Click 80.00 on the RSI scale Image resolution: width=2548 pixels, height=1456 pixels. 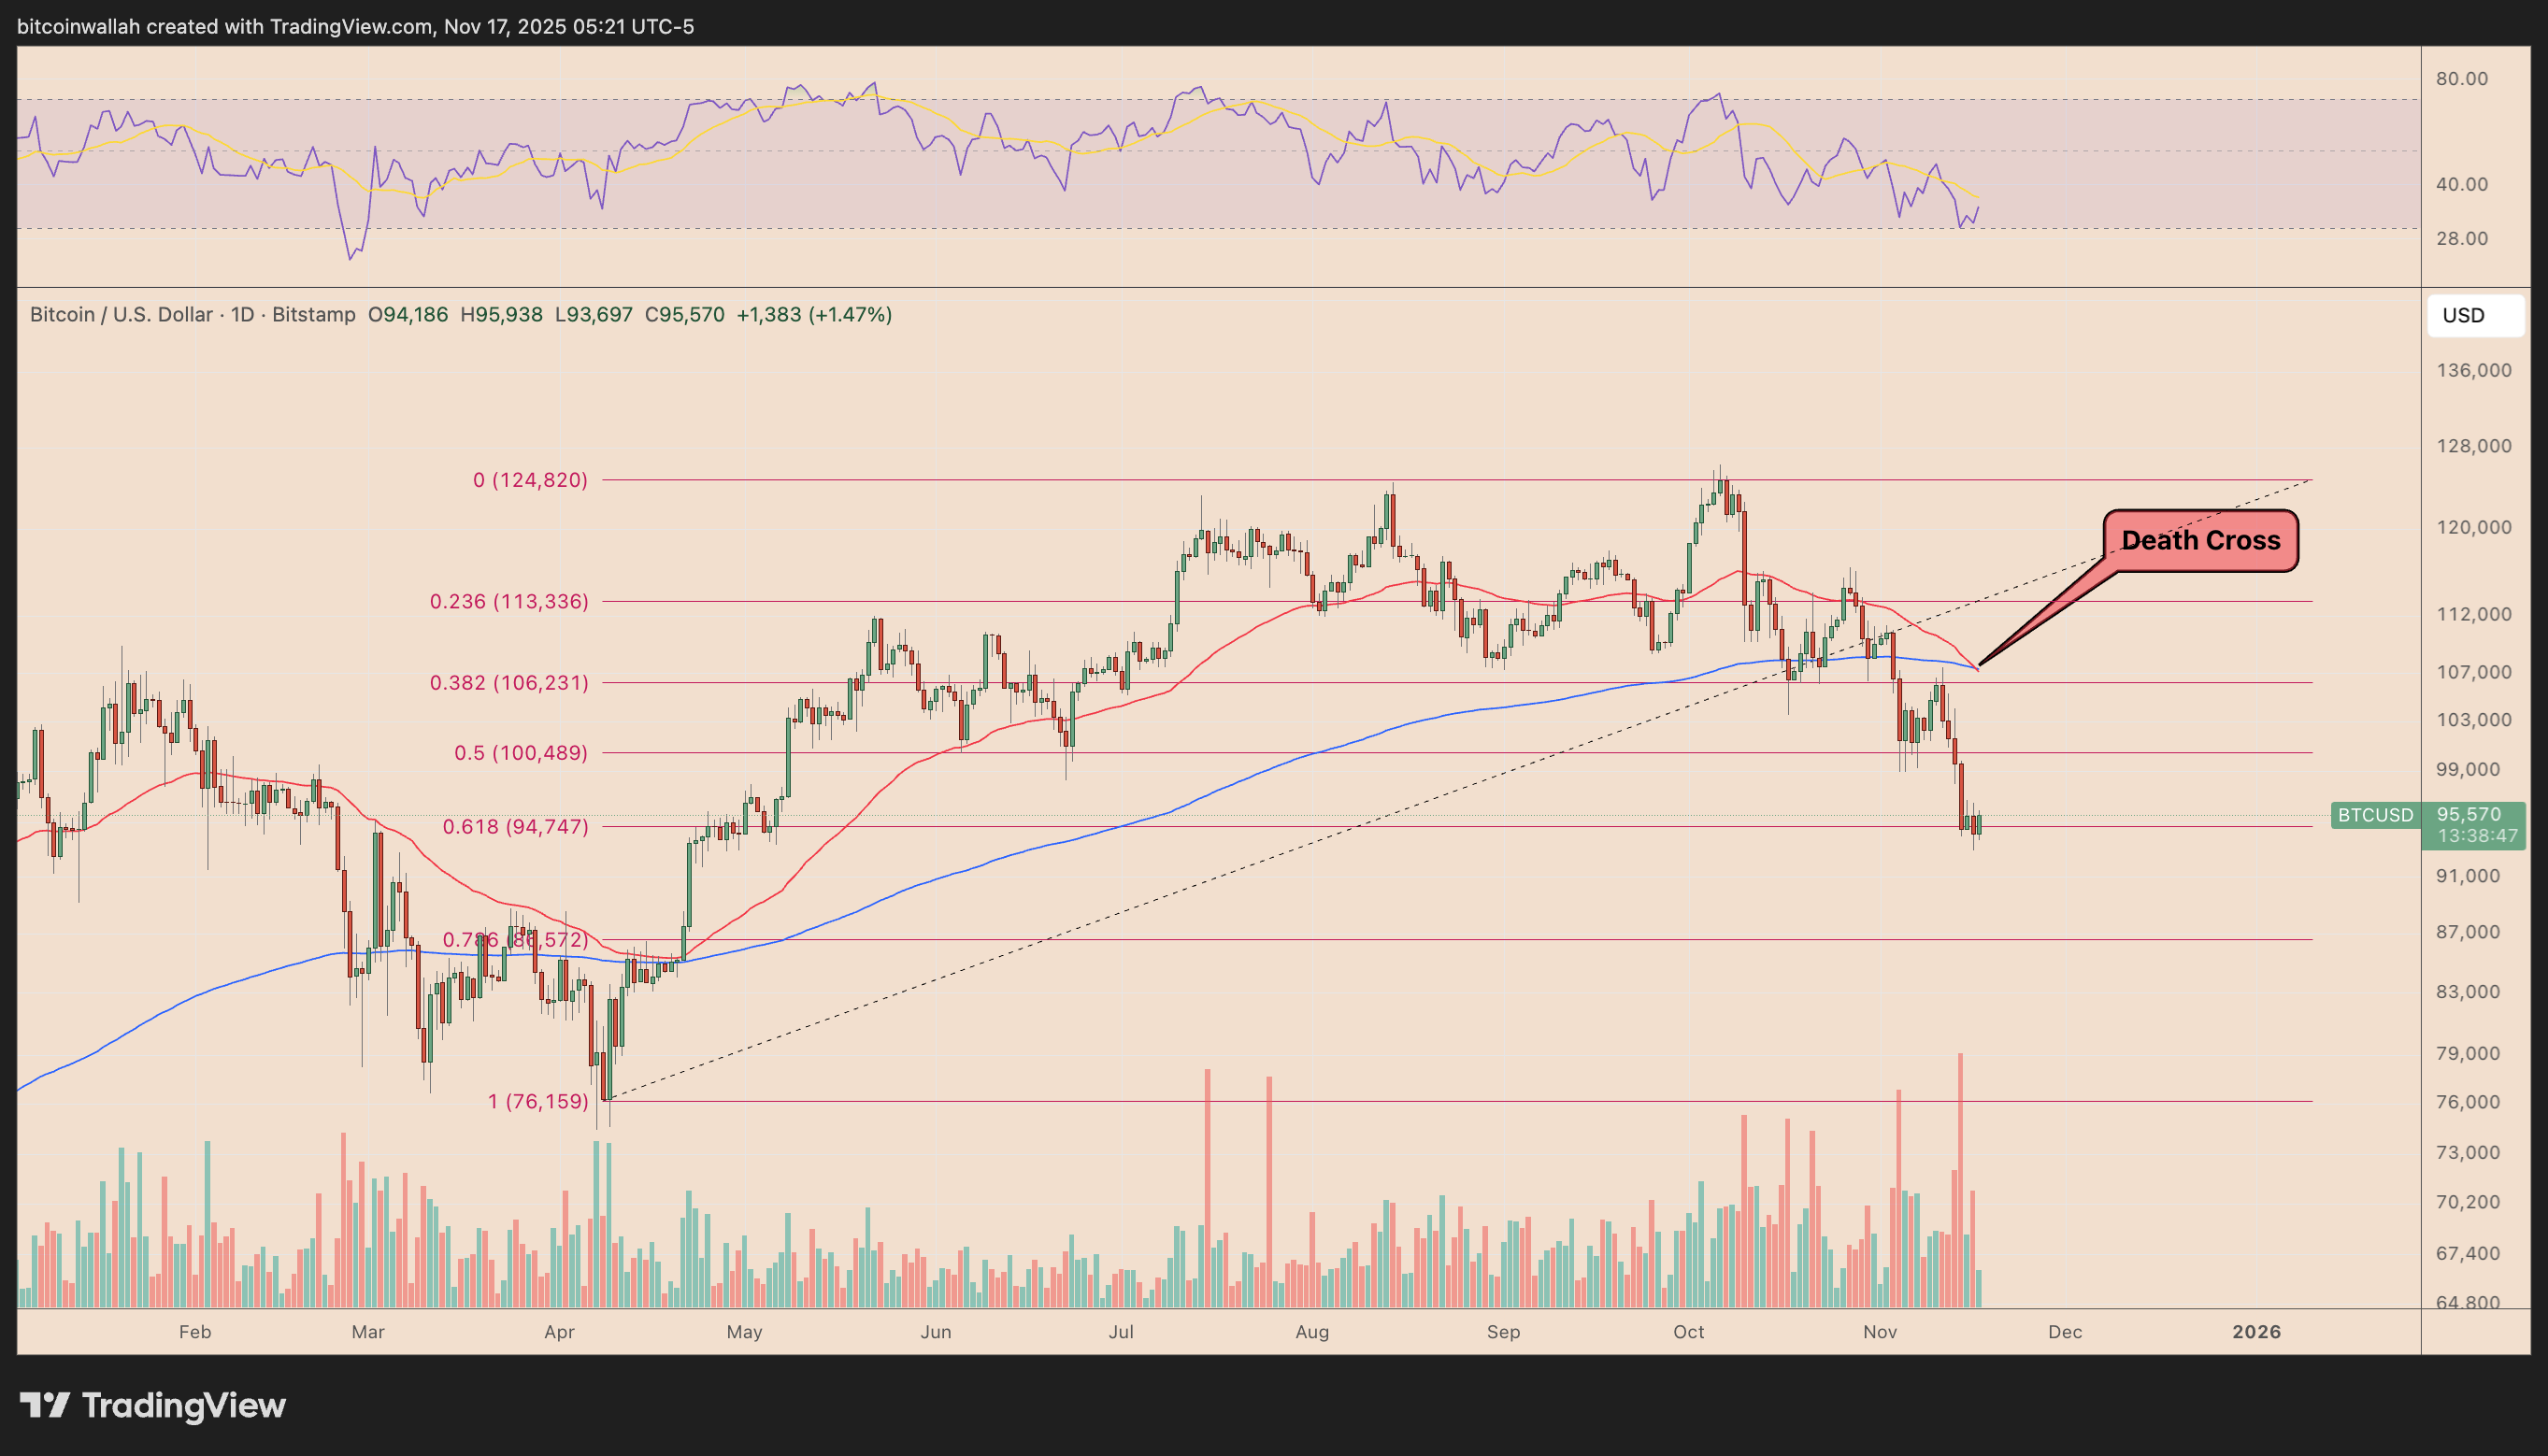[2461, 79]
